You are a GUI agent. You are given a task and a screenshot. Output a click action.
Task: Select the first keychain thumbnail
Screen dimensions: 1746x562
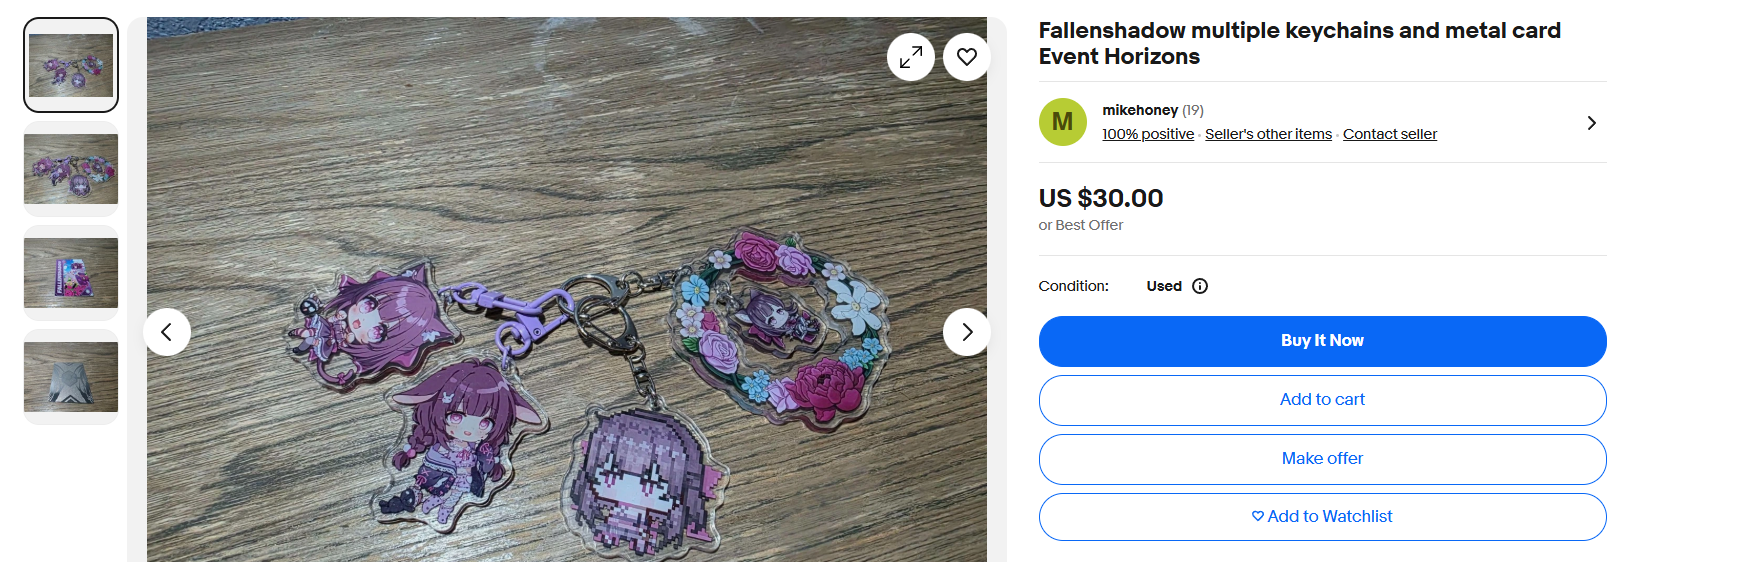71,65
